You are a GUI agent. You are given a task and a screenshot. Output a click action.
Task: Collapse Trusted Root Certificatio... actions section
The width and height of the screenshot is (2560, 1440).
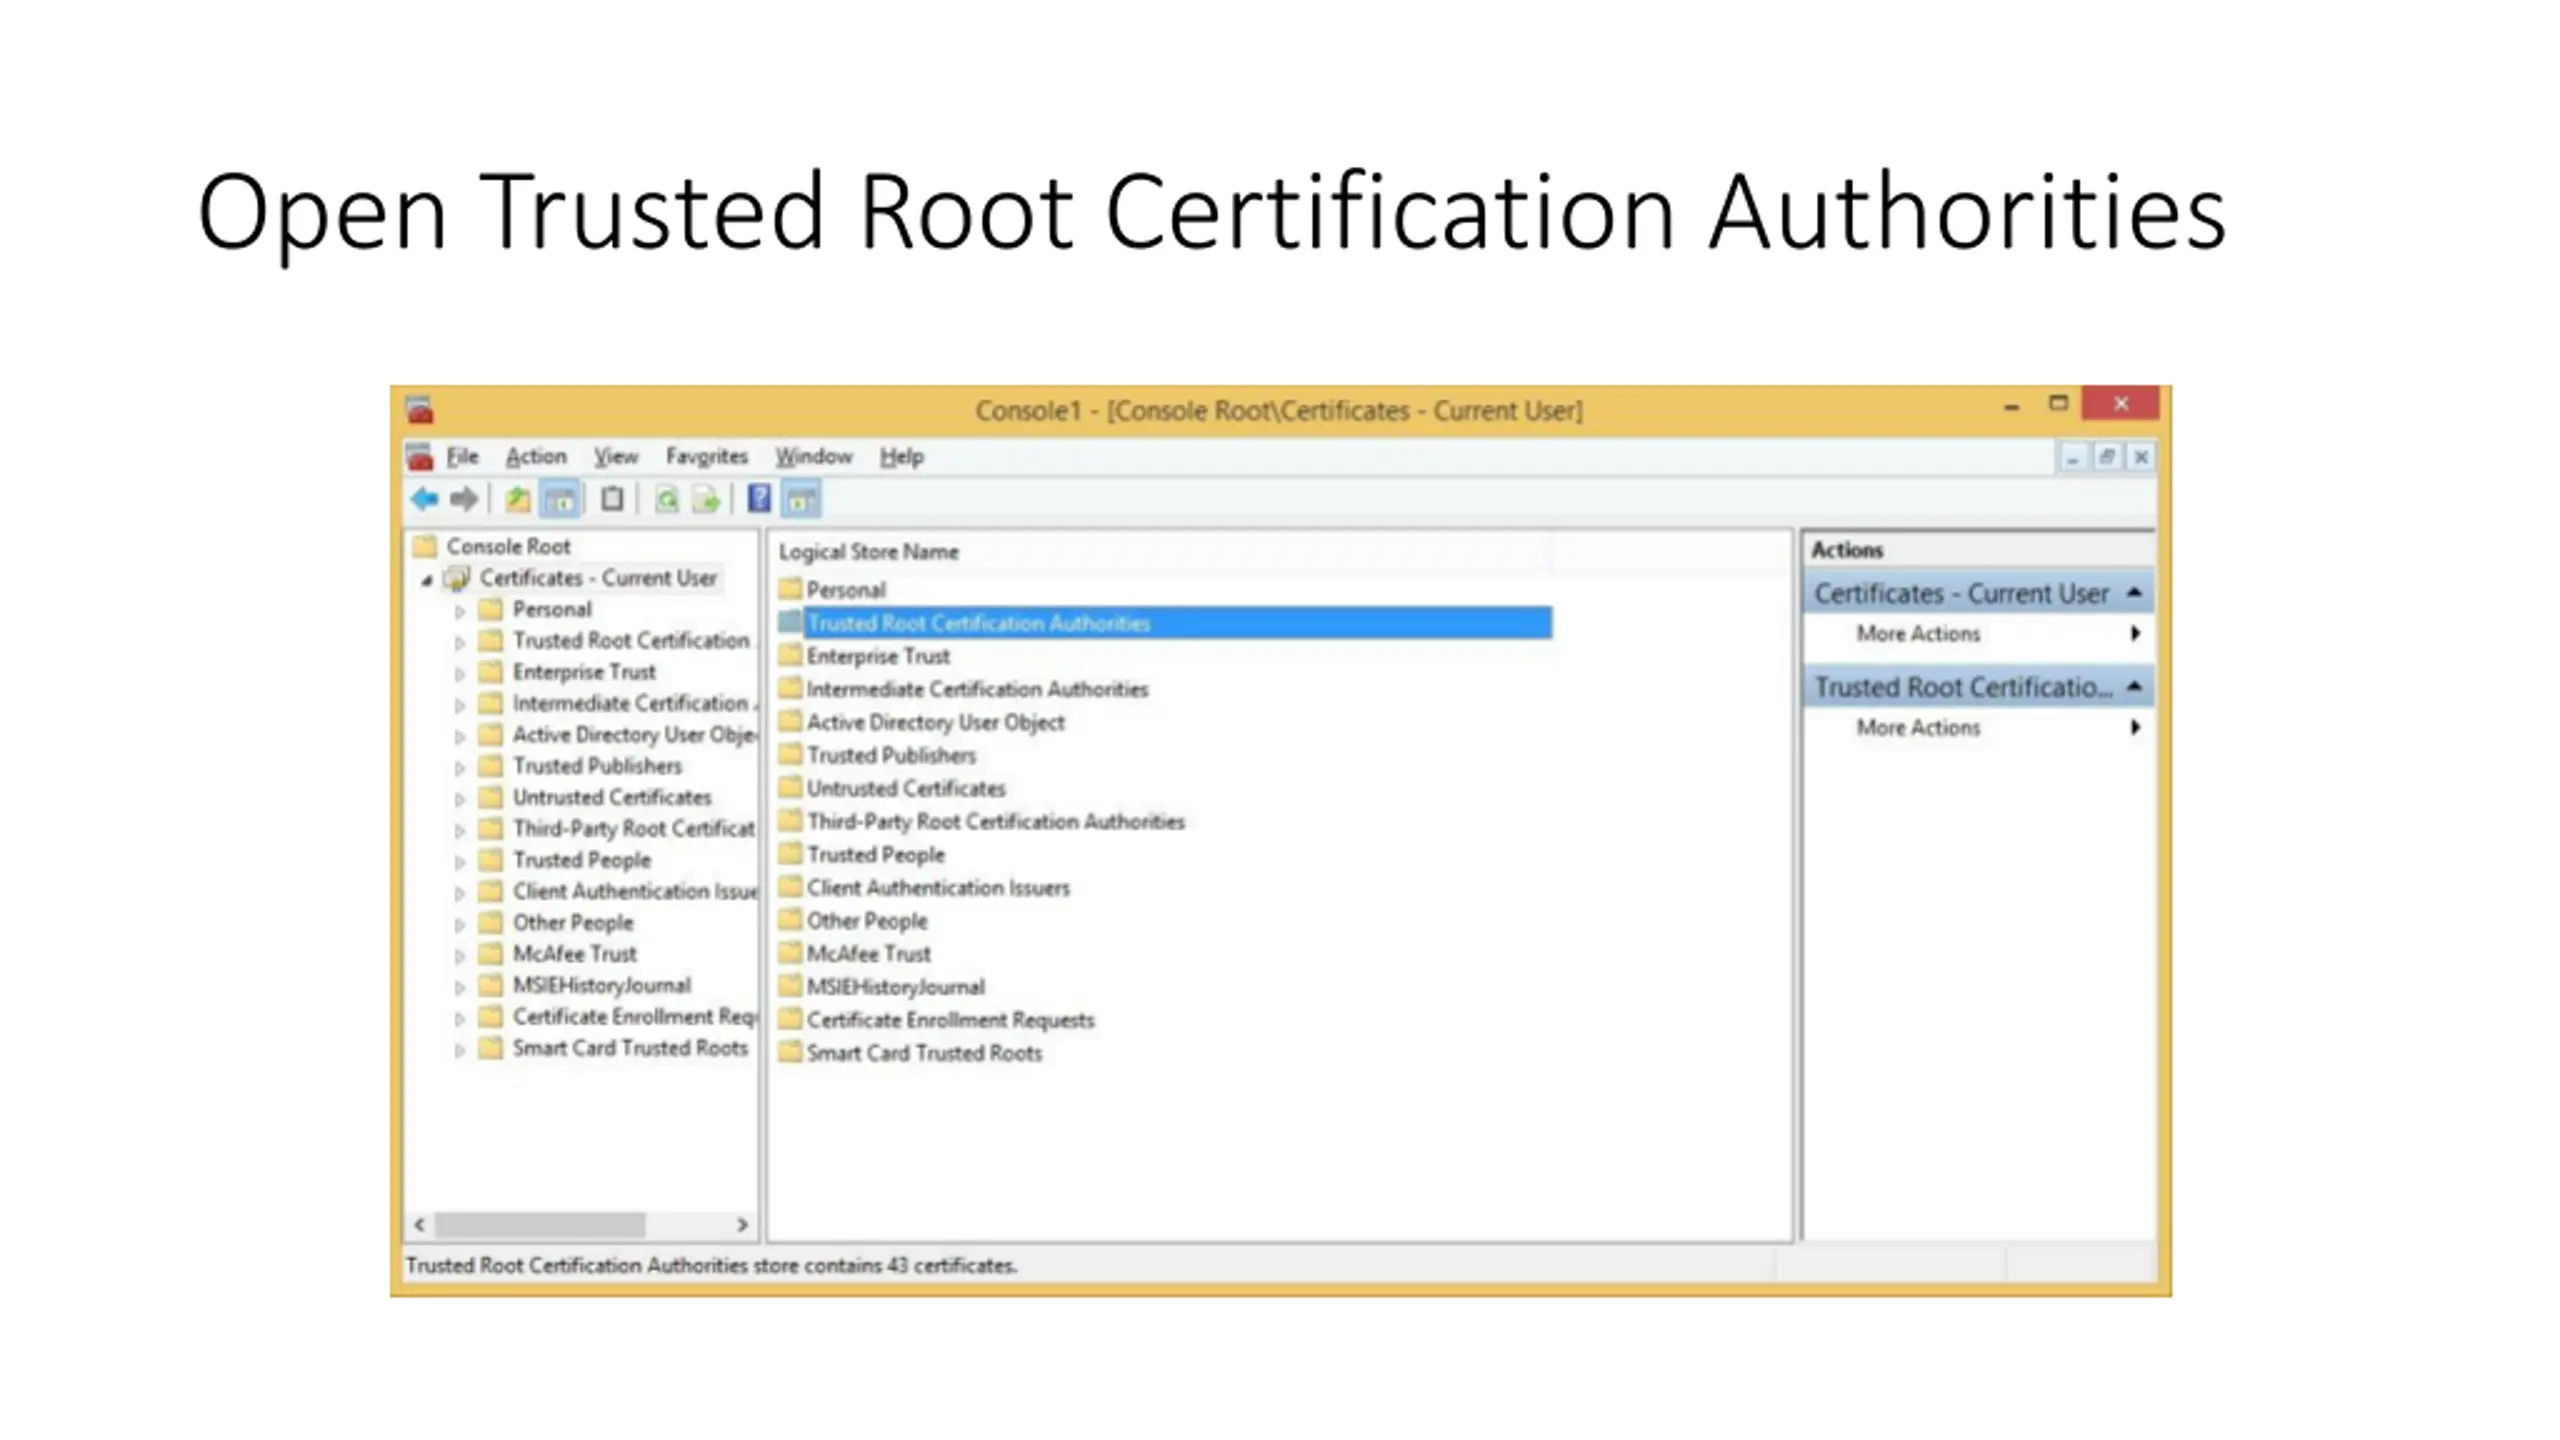pos(2134,686)
